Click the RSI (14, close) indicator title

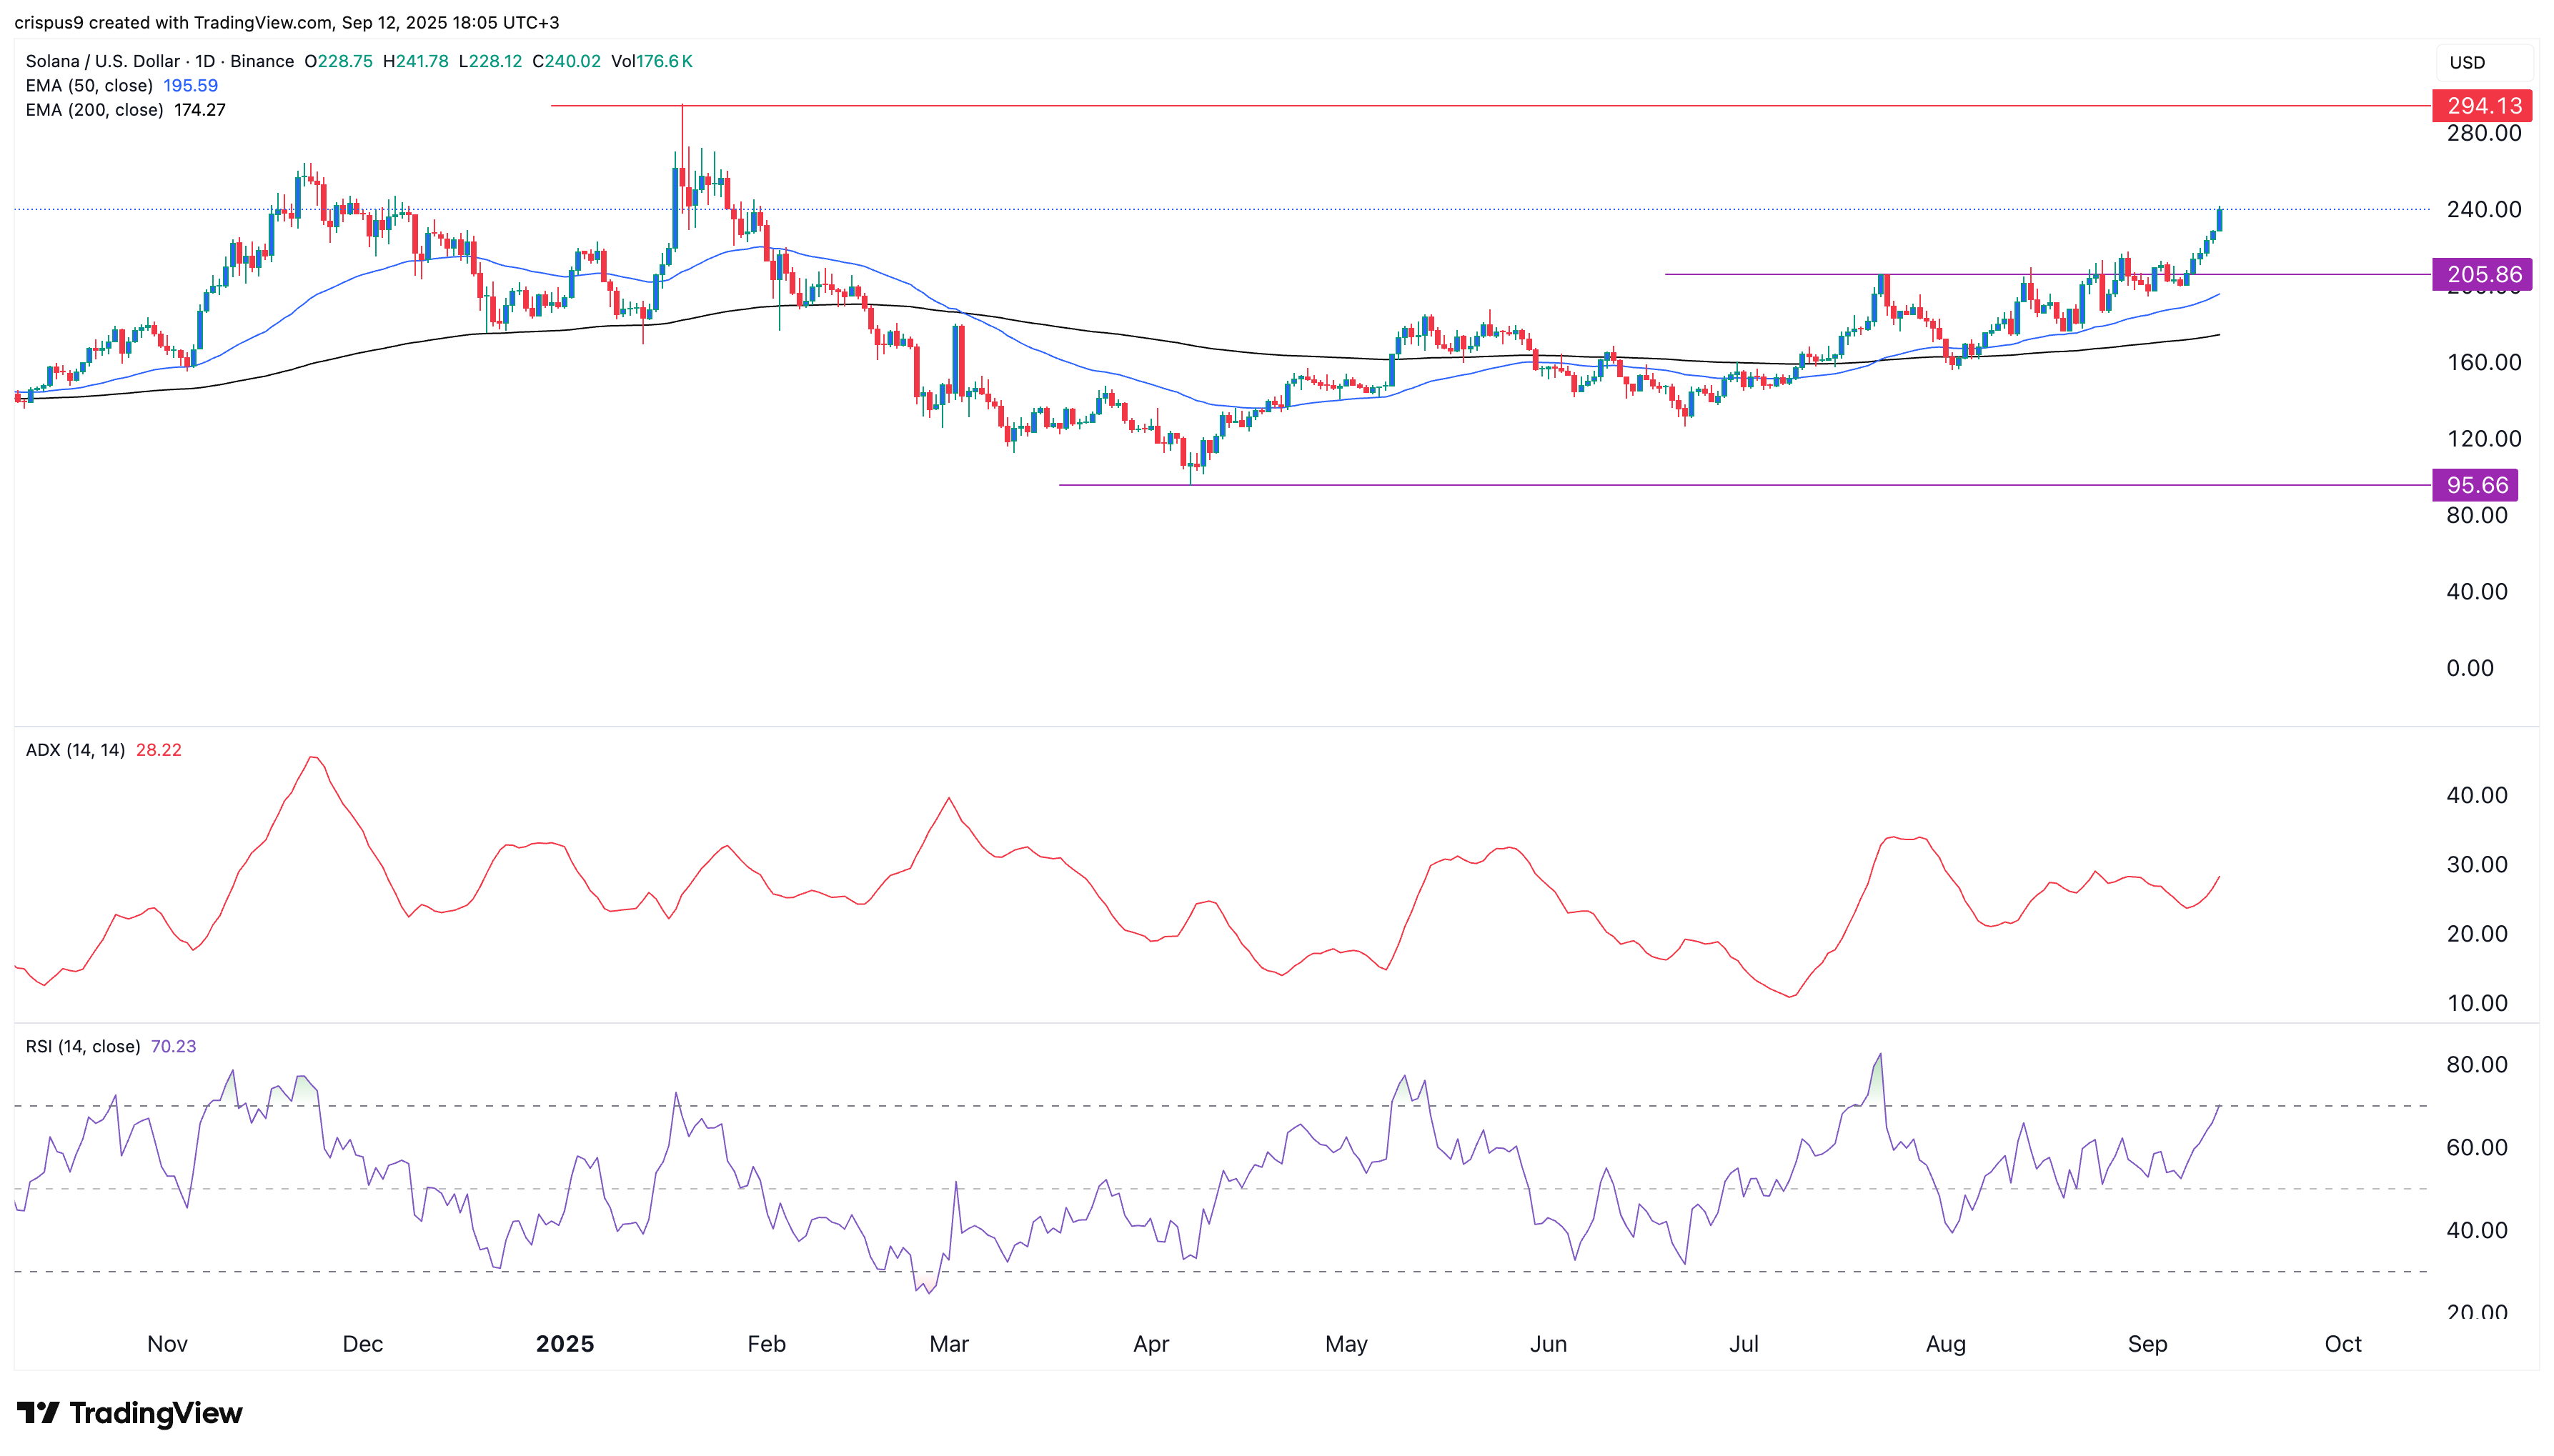83,1046
